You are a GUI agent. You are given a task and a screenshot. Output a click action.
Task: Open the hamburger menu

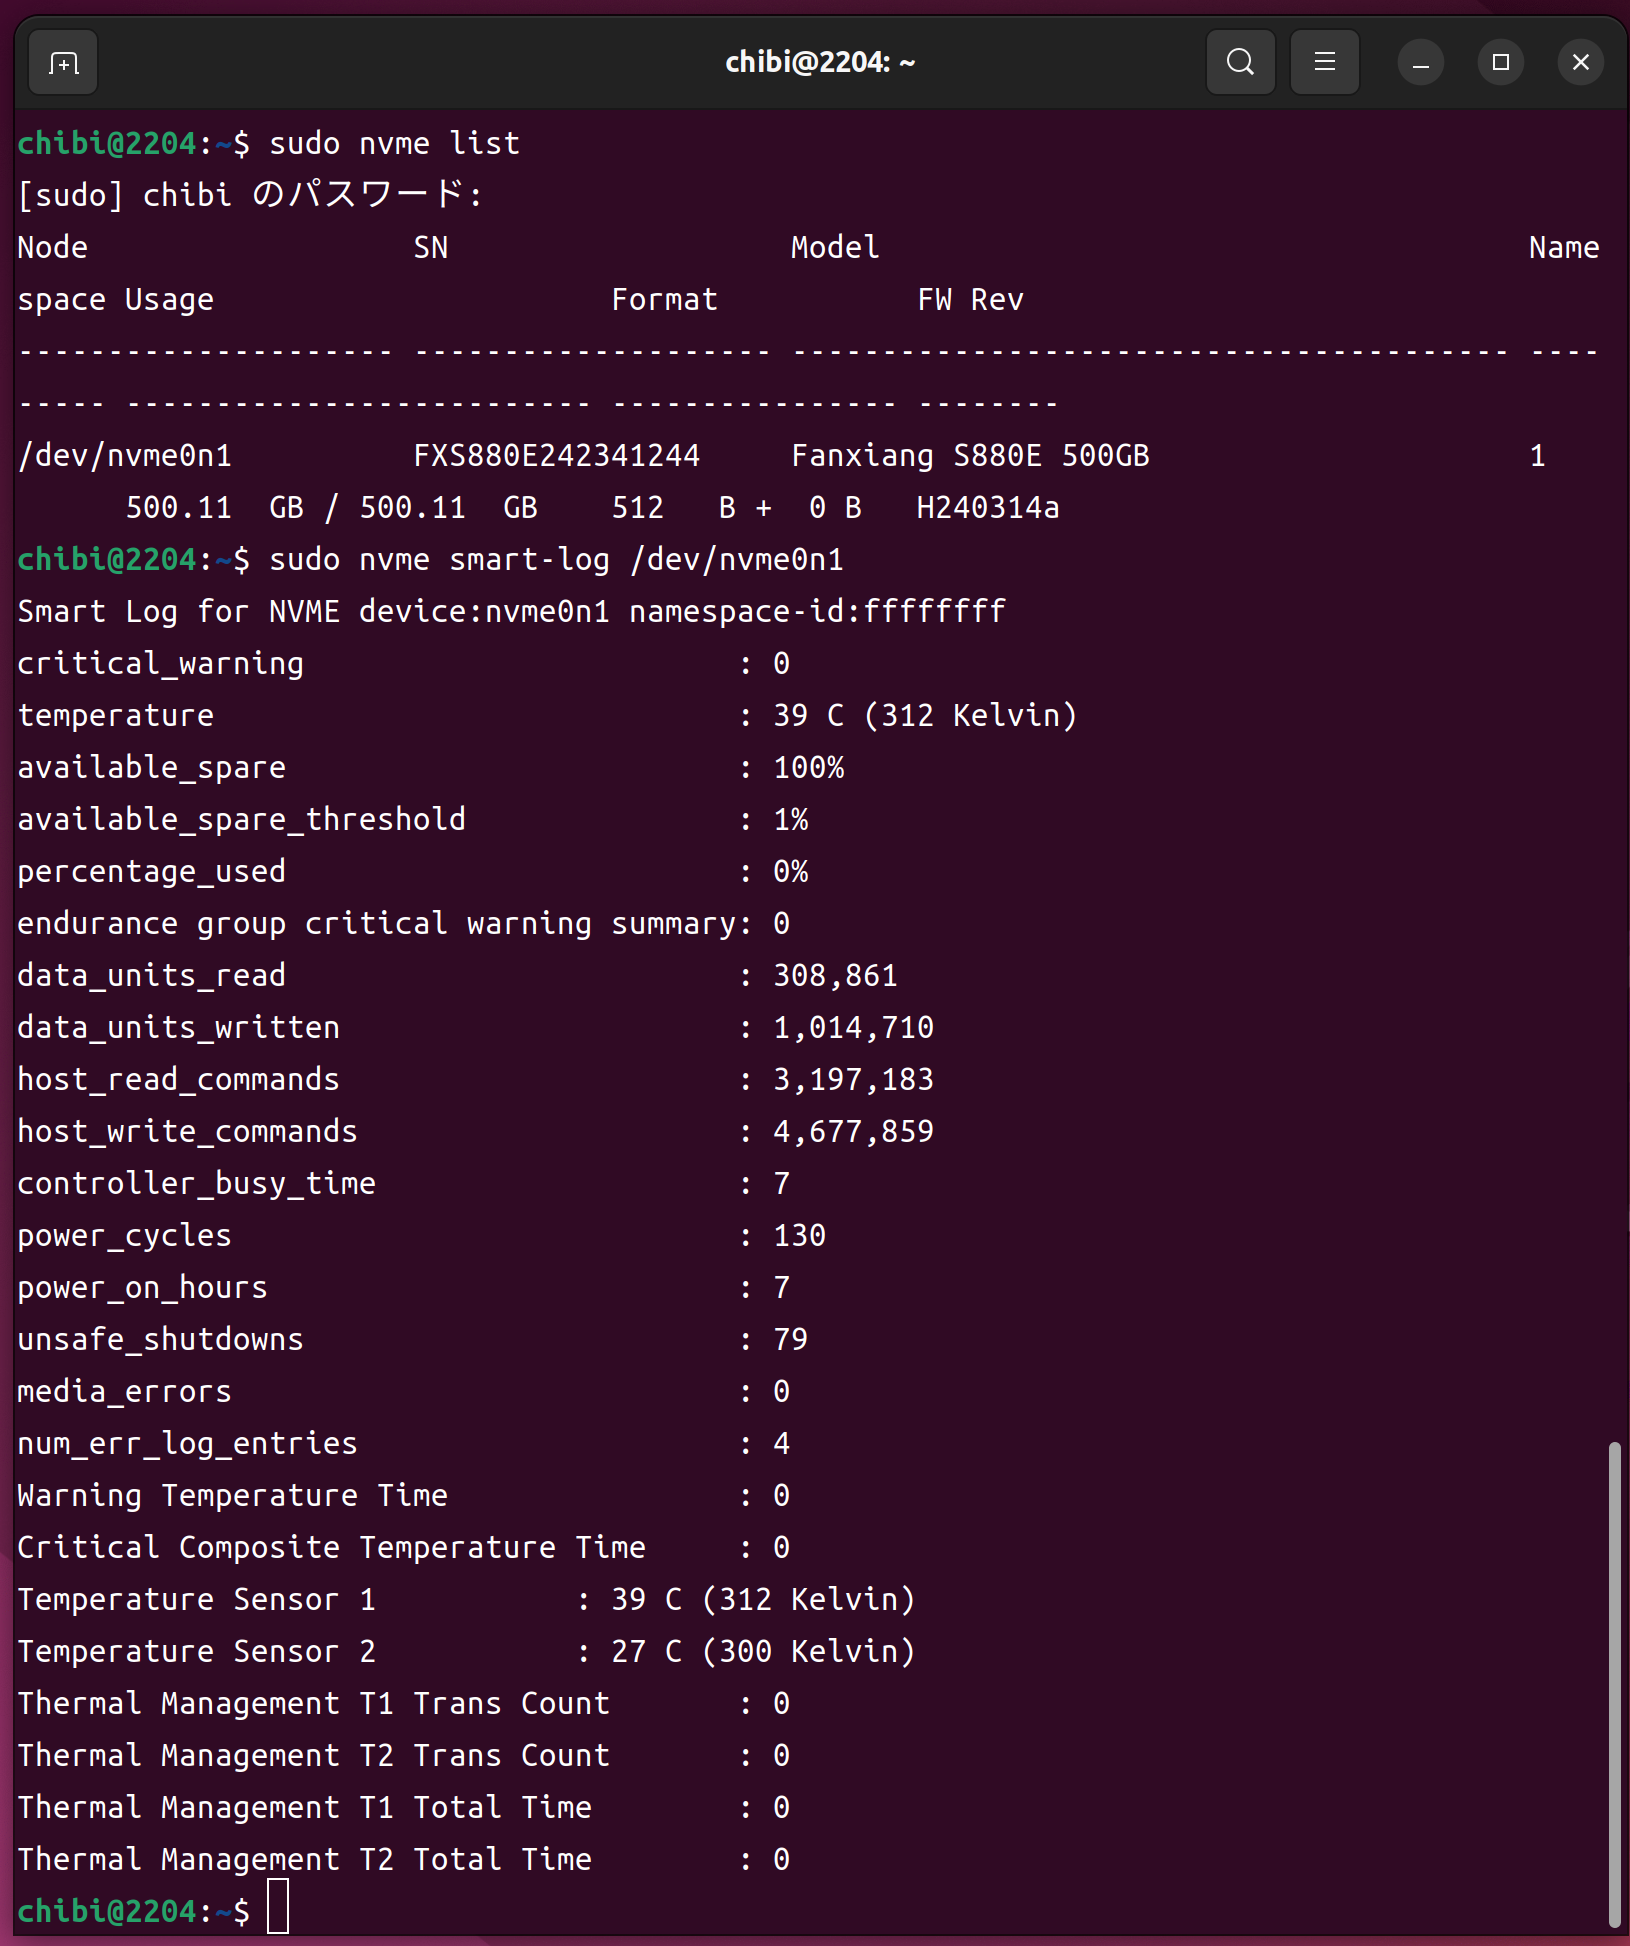click(x=1324, y=63)
